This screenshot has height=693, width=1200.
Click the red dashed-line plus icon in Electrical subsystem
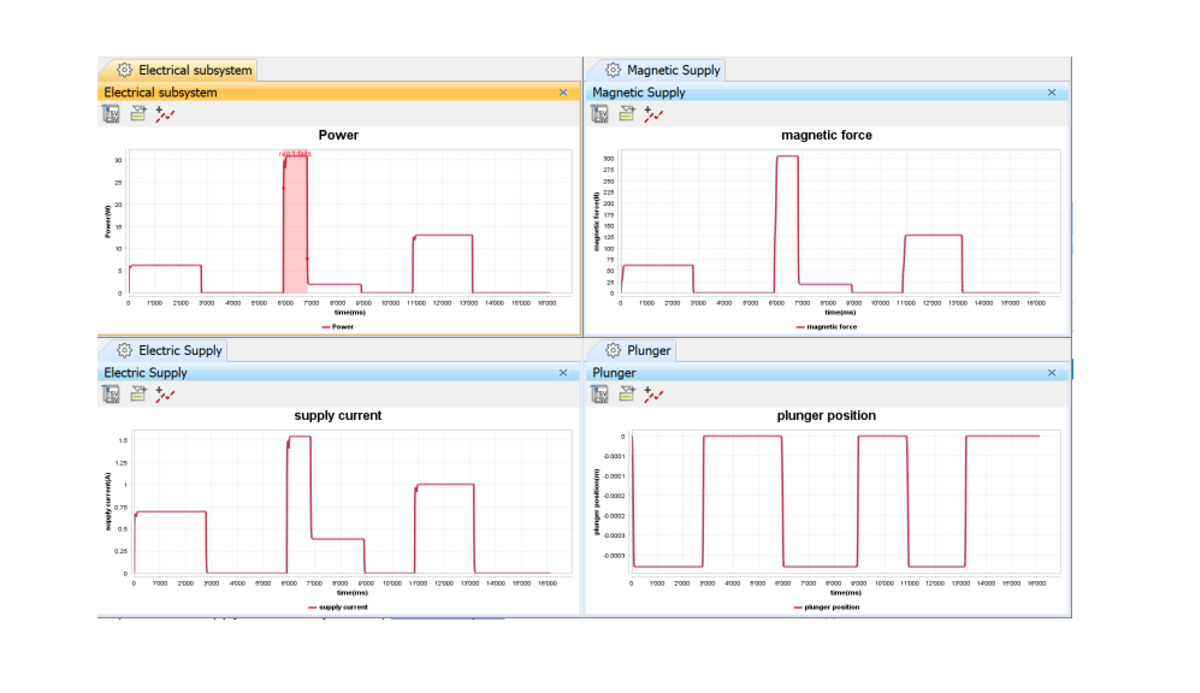[x=165, y=114]
